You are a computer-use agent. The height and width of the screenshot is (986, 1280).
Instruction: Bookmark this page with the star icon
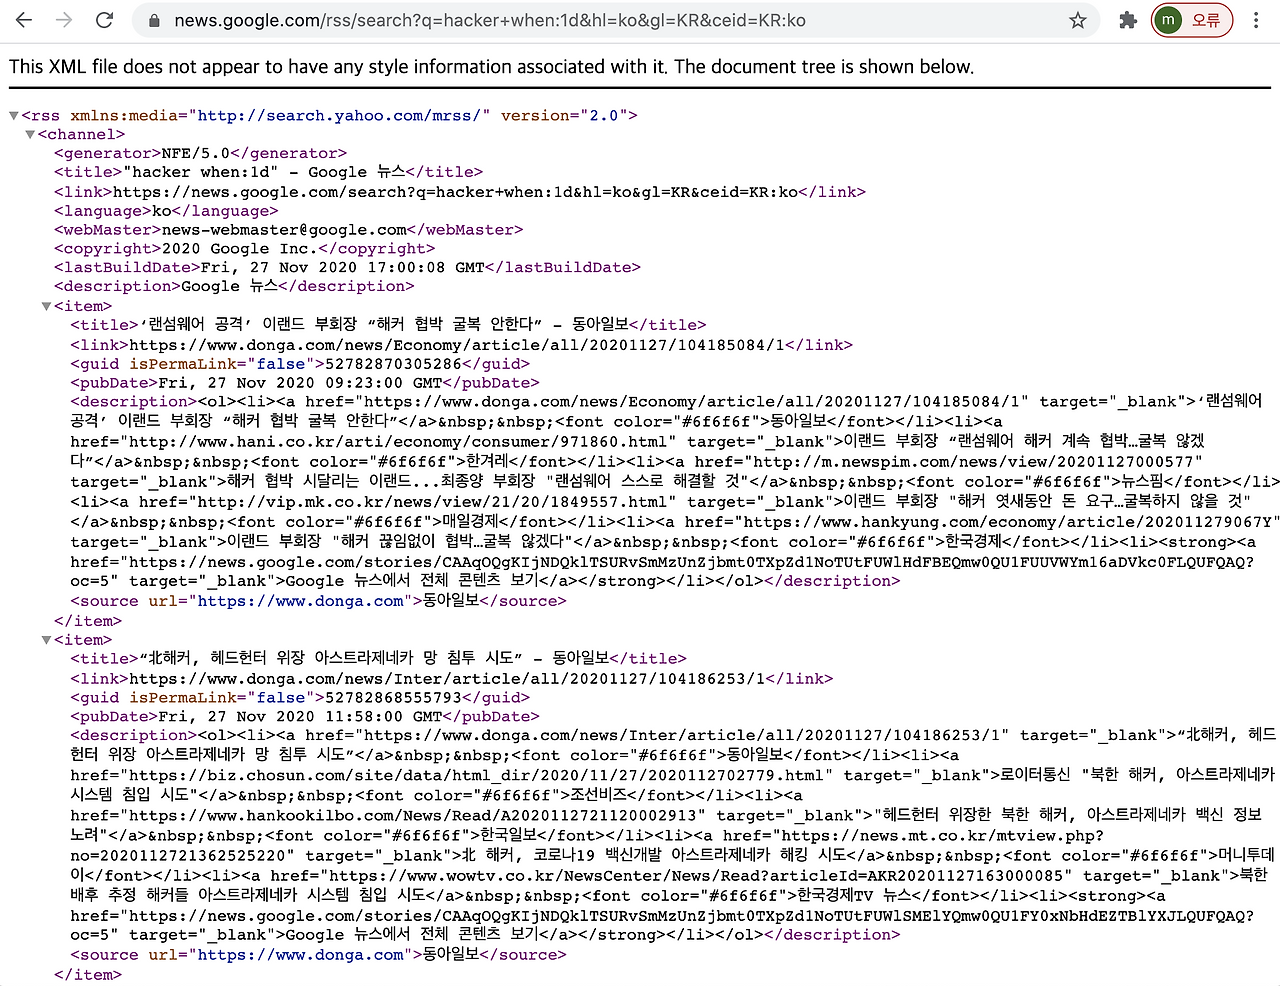(1078, 21)
